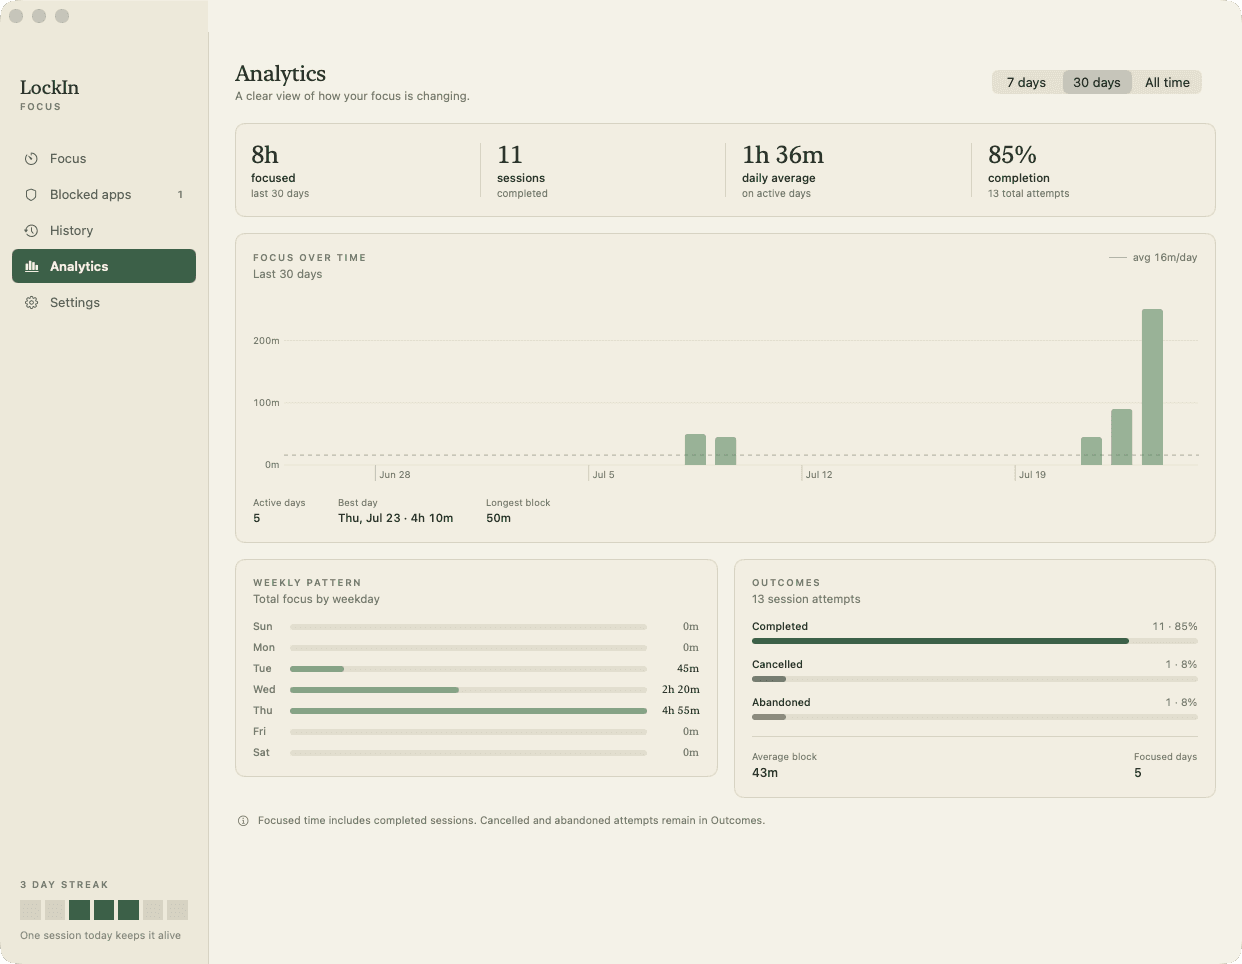Click the 200m axis label
This screenshot has height=964, width=1242.
coord(266,341)
